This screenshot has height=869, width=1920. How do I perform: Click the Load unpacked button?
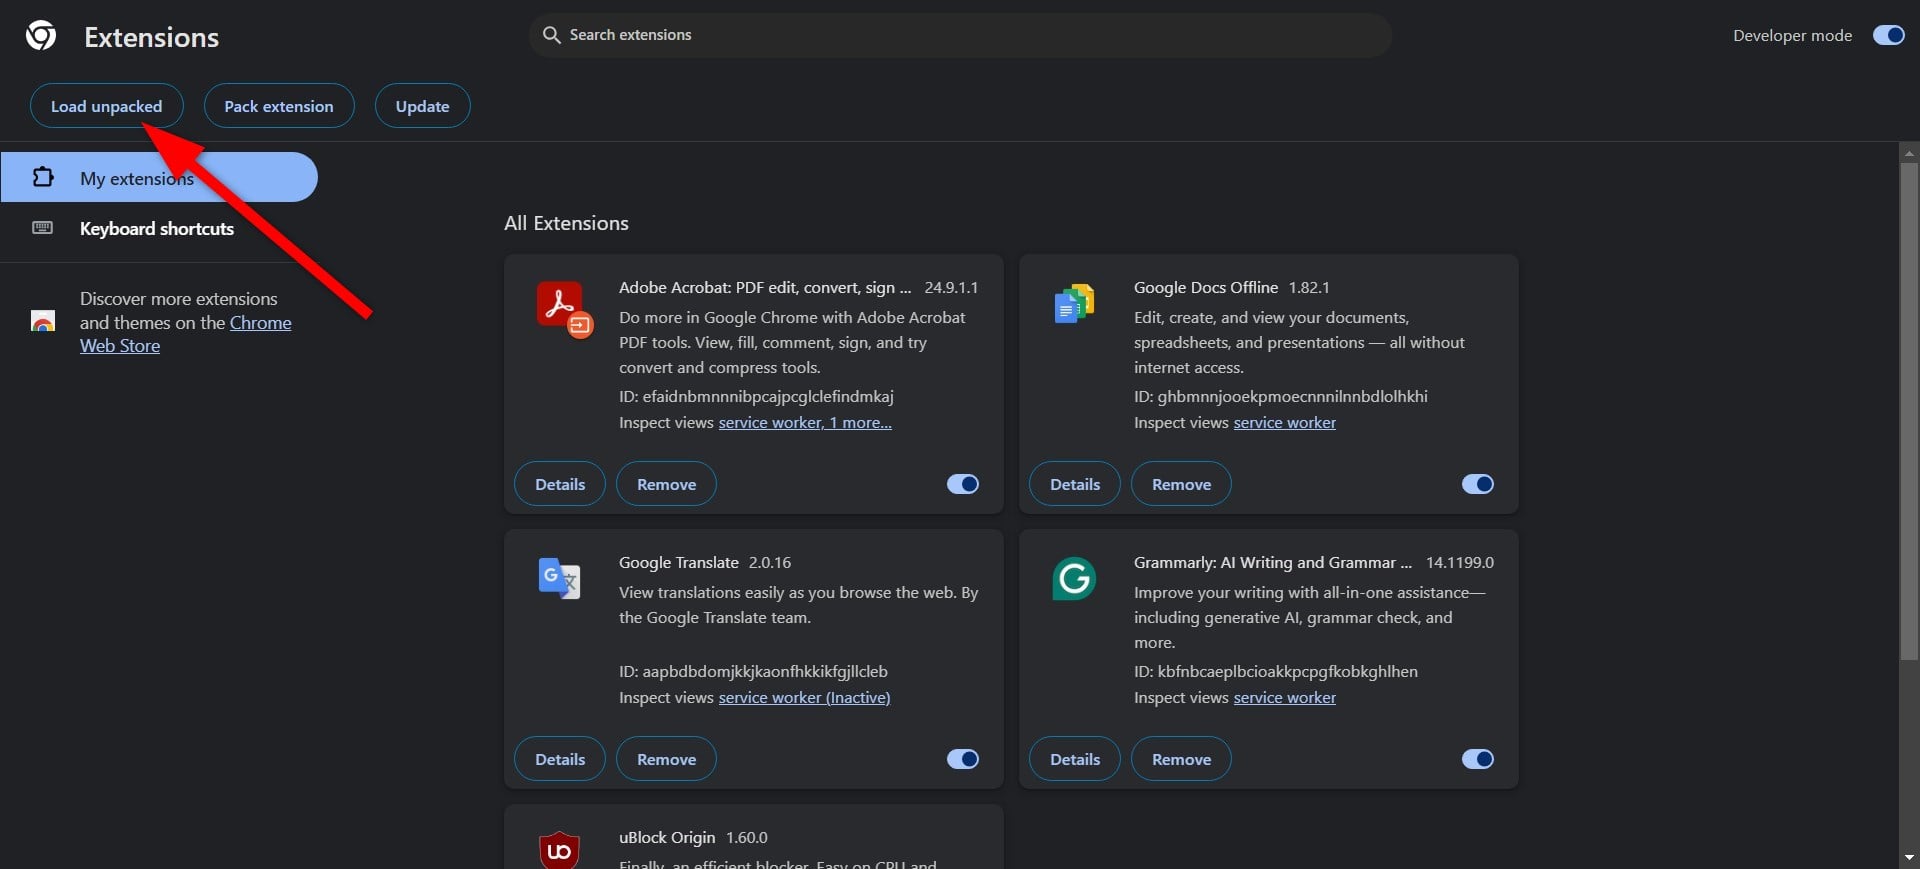click(106, 106)
